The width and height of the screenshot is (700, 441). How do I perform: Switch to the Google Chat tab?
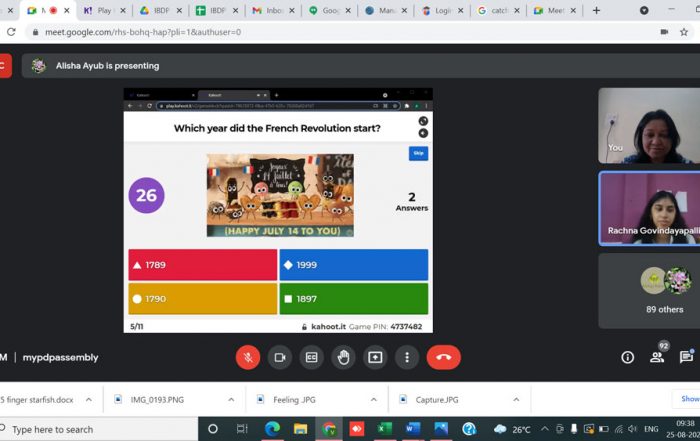[x=329, y=10]
